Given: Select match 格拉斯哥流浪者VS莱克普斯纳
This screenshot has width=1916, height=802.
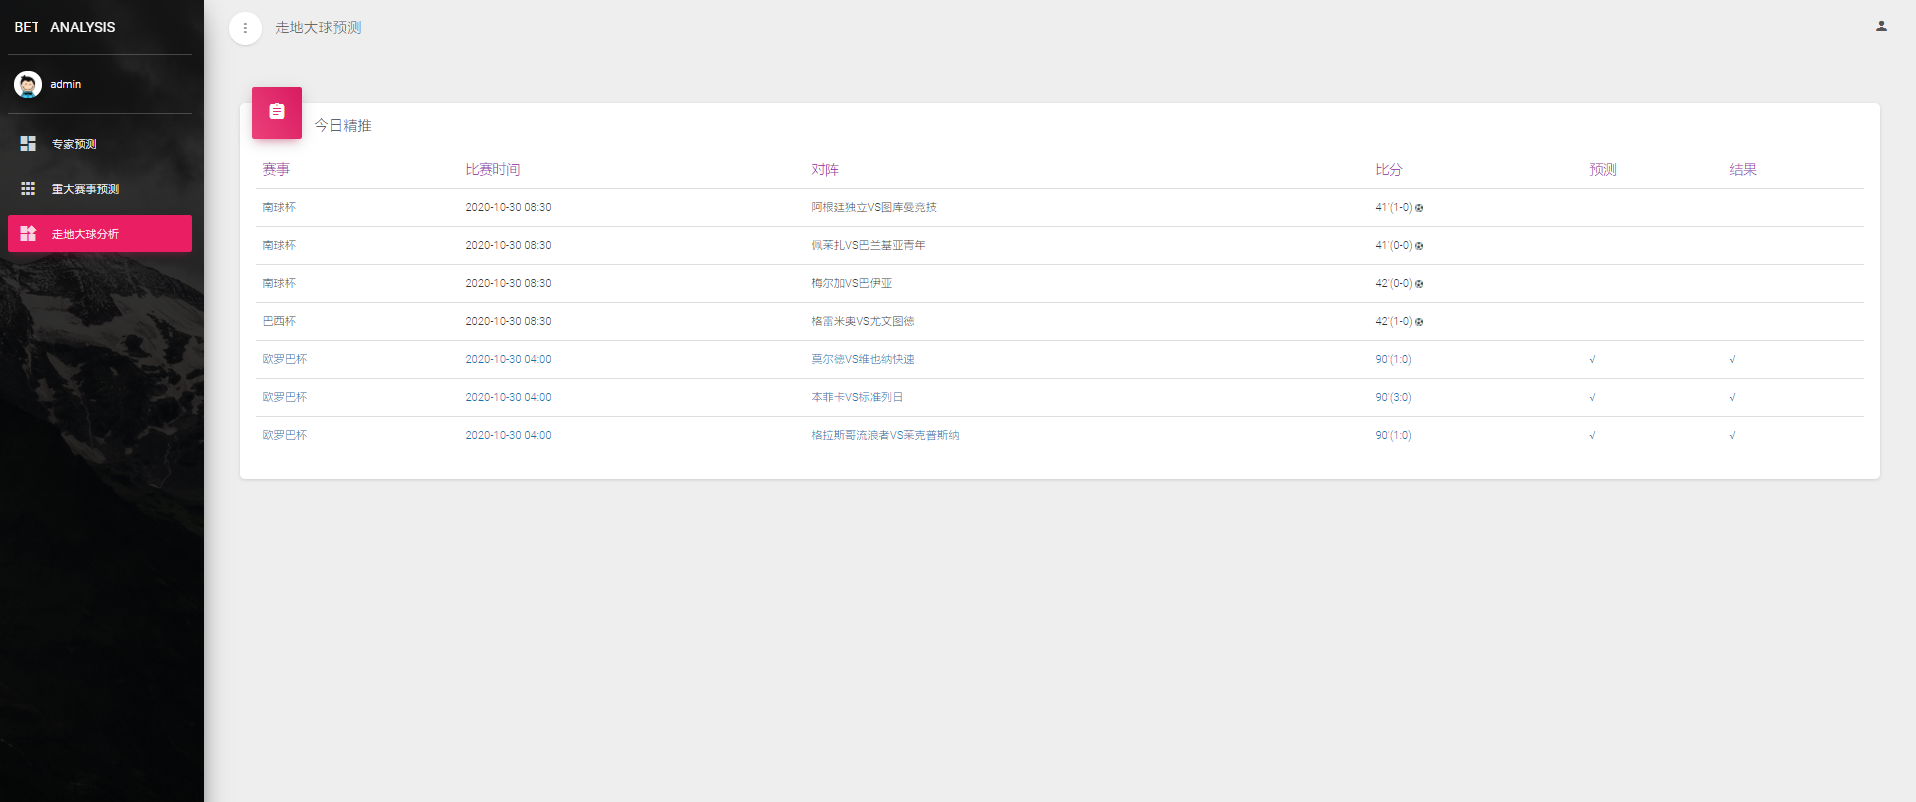Looking at the screenshot, I should pyautogui.click(x=885, y=436).
